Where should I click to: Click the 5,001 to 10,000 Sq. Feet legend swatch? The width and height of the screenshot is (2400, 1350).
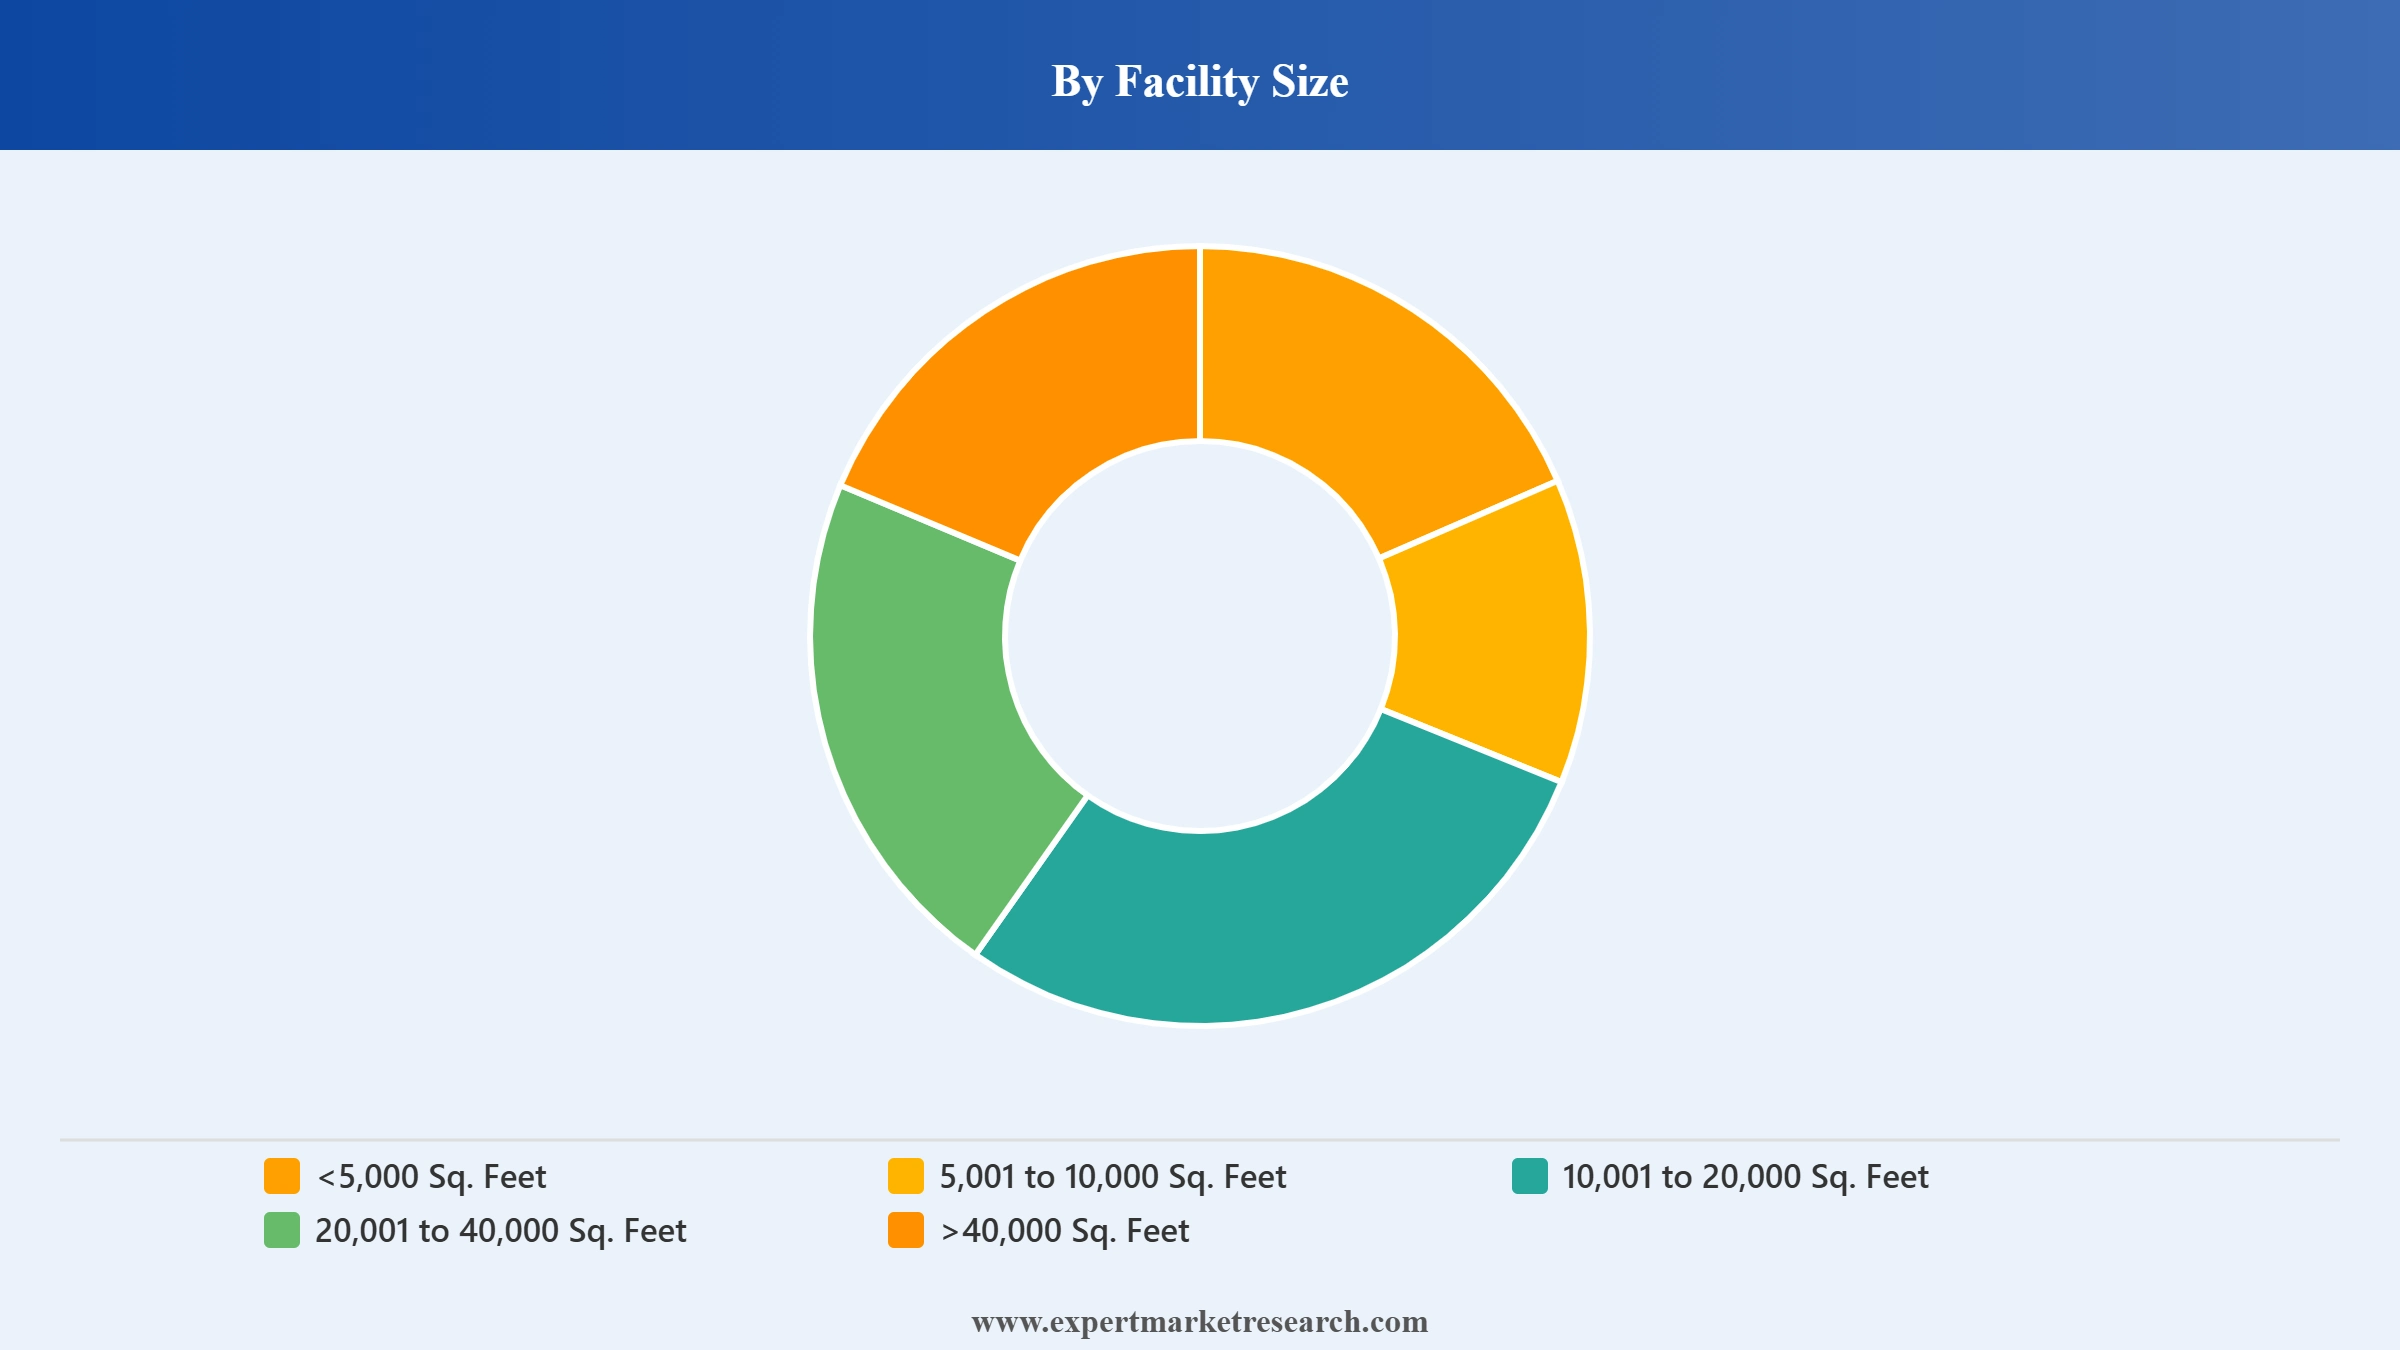click(x=906, y=1176)
